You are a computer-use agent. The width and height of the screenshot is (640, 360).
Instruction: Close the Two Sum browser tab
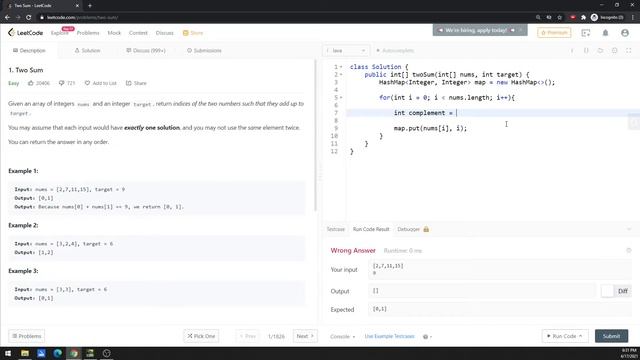[77, 6]
